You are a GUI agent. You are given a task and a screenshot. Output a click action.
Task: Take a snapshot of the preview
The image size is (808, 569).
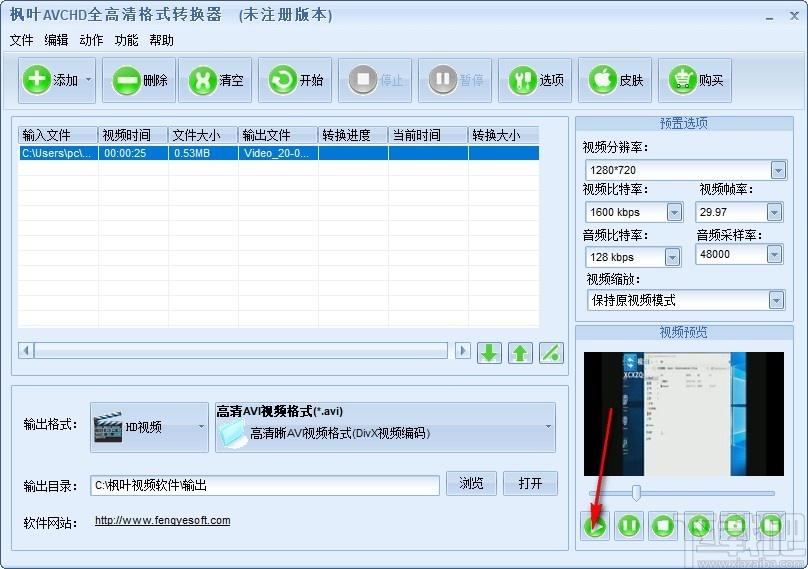(734, 526)
